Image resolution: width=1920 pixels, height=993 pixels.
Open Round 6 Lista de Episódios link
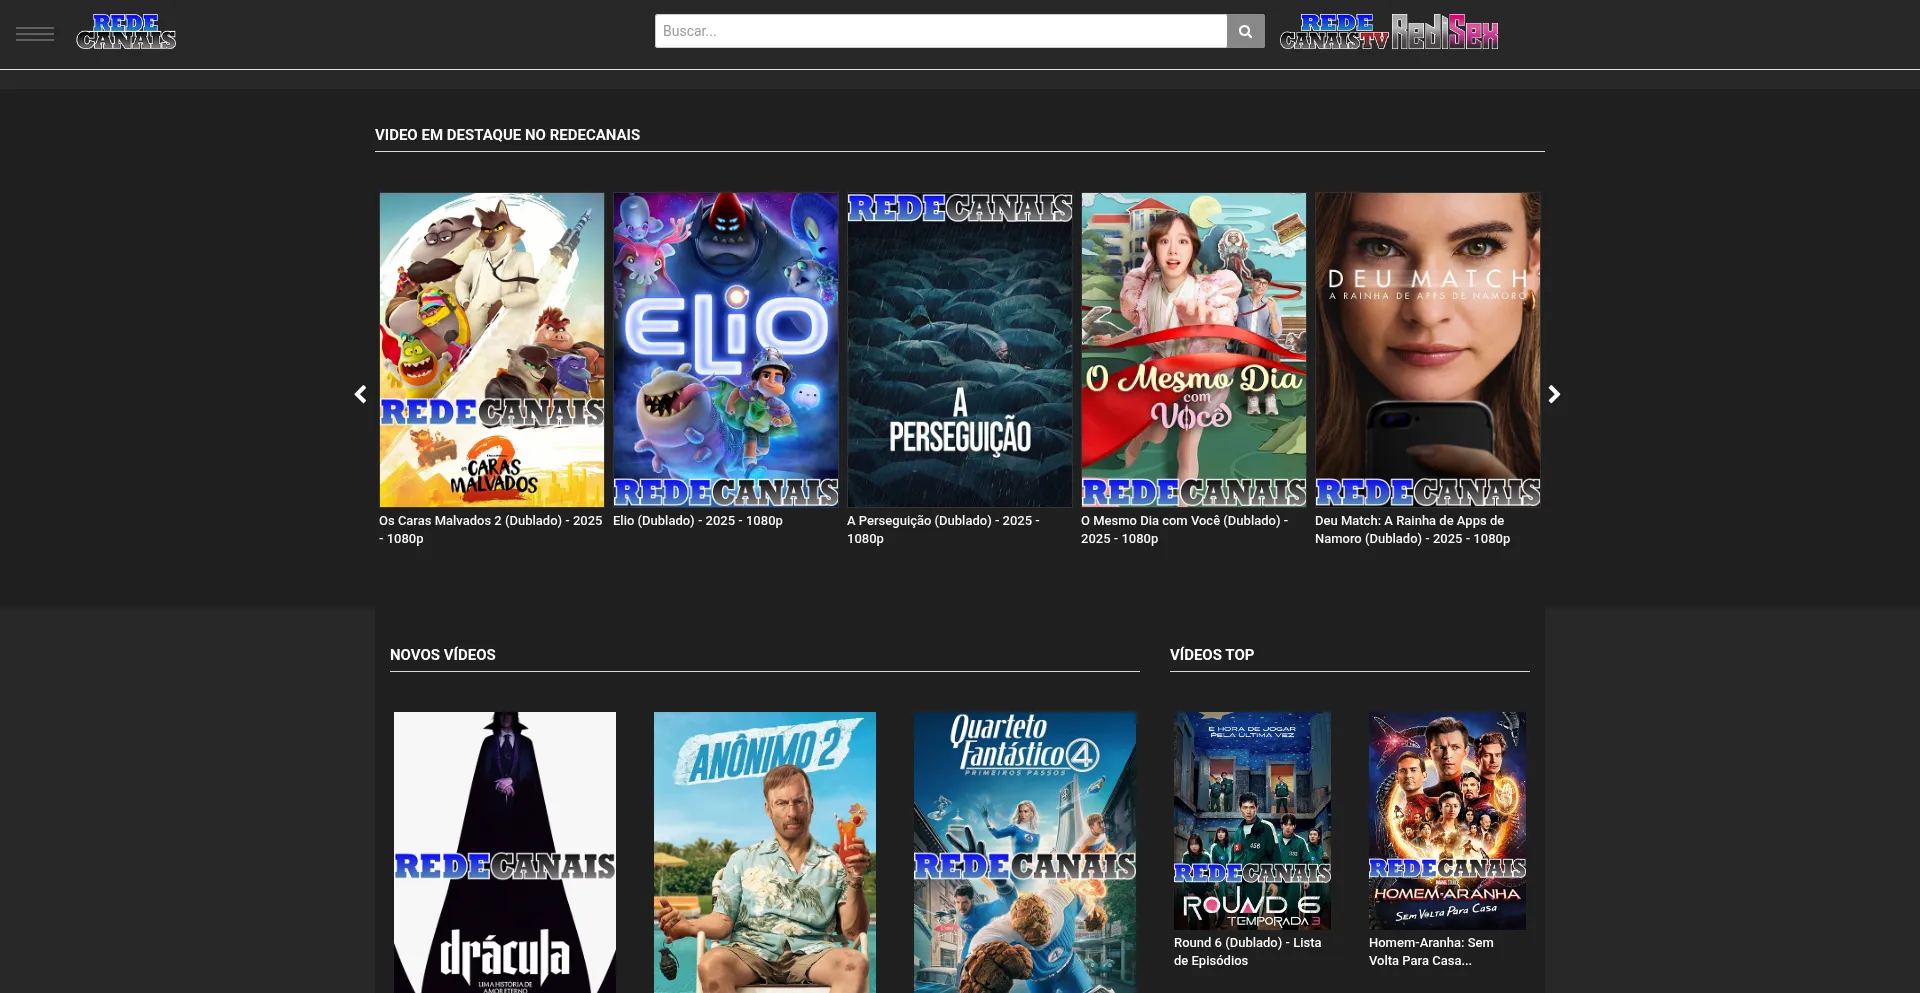coord(1247,951)
